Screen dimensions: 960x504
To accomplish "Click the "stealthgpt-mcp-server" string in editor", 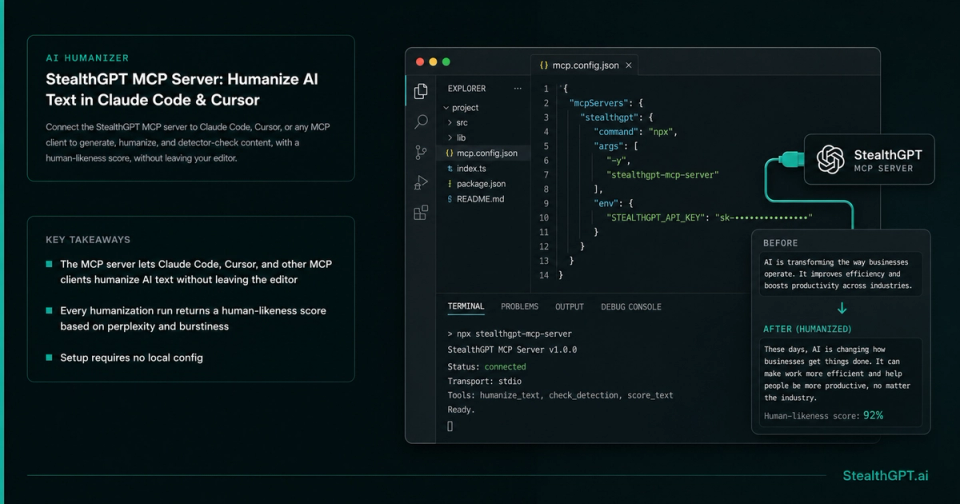I will [x=662, y=175].
